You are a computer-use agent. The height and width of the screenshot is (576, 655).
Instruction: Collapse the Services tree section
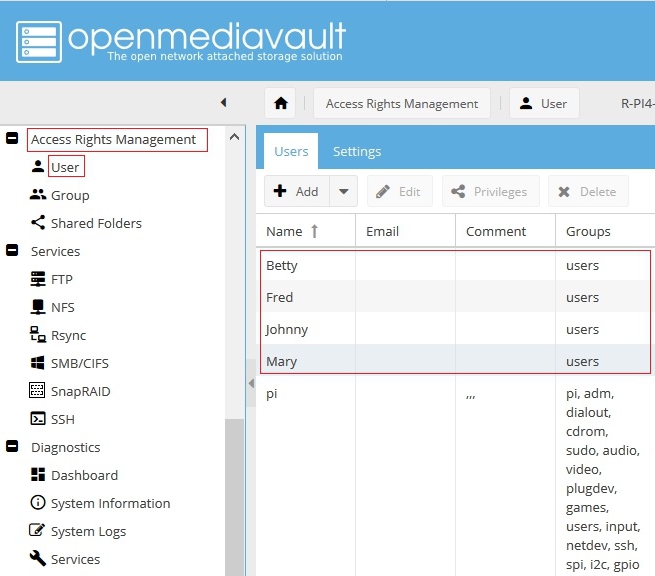coord(12,251)
